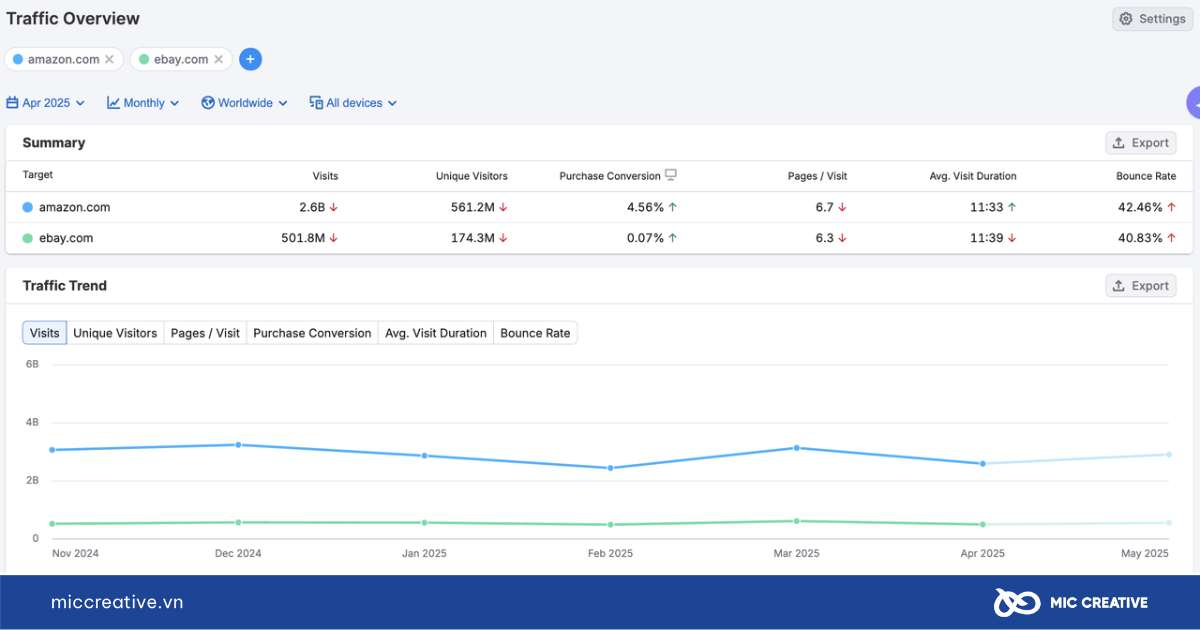Click ebay.com bounce rate 40.83%
The height and width of the screenshot is (630, 1200).
[x=1142, y=239]
